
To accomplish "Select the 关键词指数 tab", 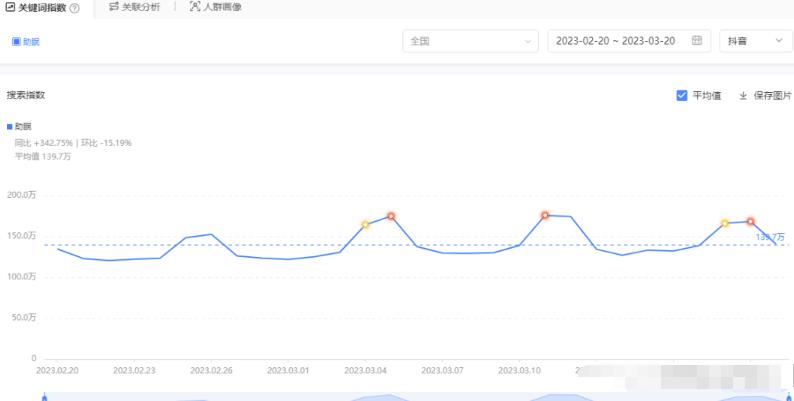I will pos(42,8).
